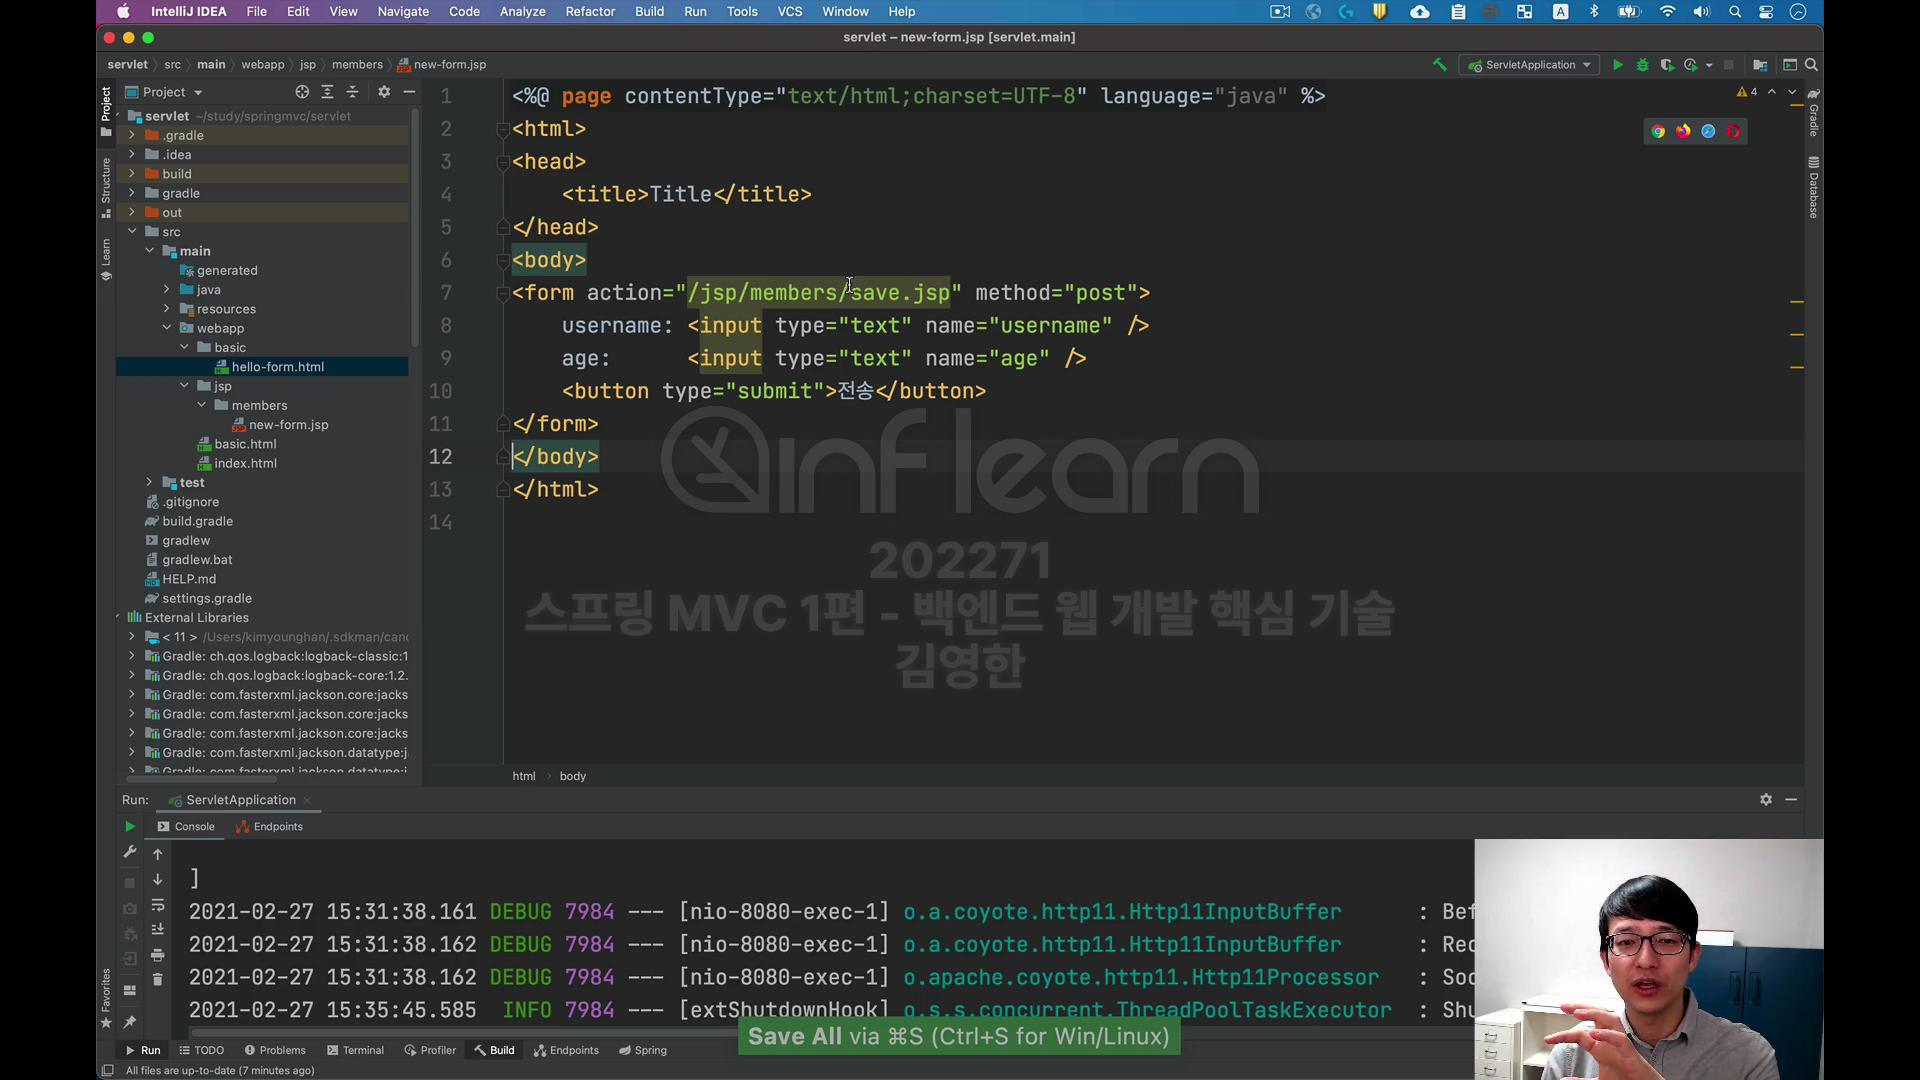This screenshot has height=1080, width=1920.
Task: Open ServletApplication run configuration dropdown
Action: 1530,65
